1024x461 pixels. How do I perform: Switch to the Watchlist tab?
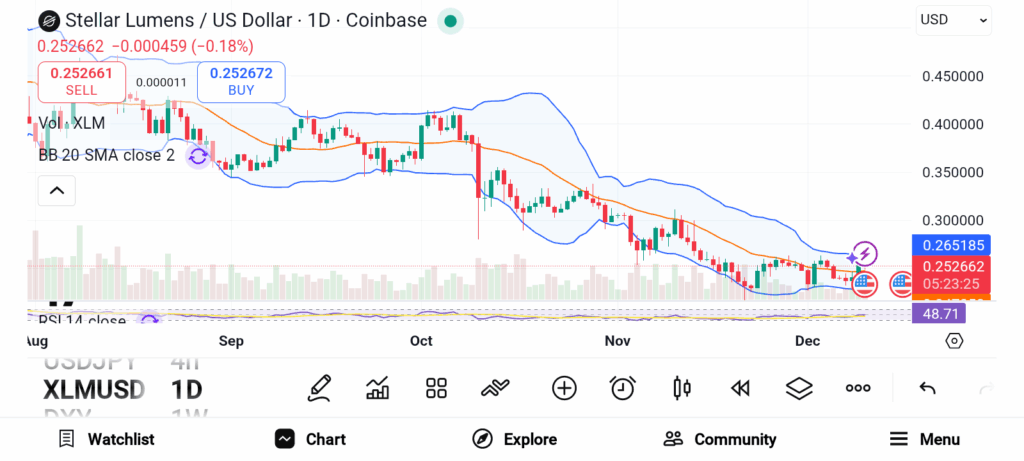click(x=106, y=439)
